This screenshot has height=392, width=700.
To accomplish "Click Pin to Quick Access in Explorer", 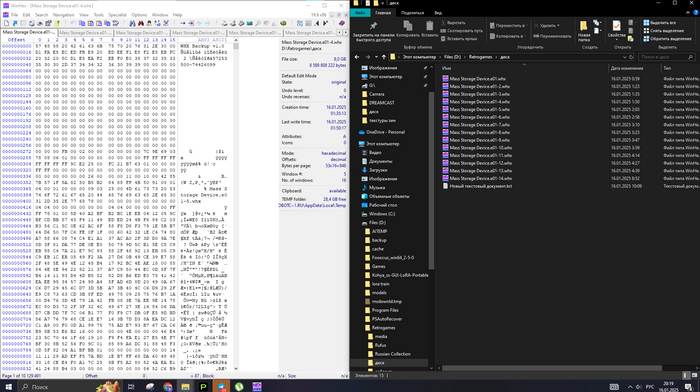I will [x=373, y=31].
